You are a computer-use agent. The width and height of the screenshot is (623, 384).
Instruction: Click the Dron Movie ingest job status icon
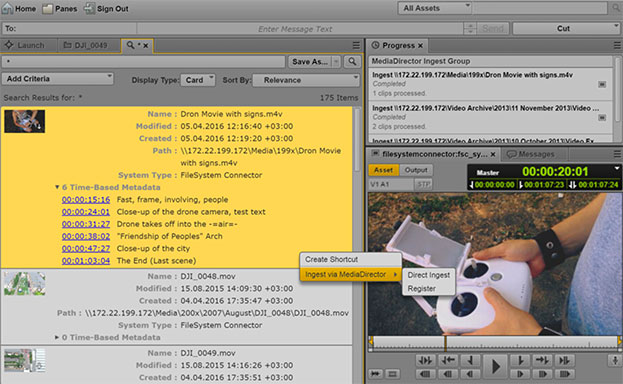pos(602,84)
